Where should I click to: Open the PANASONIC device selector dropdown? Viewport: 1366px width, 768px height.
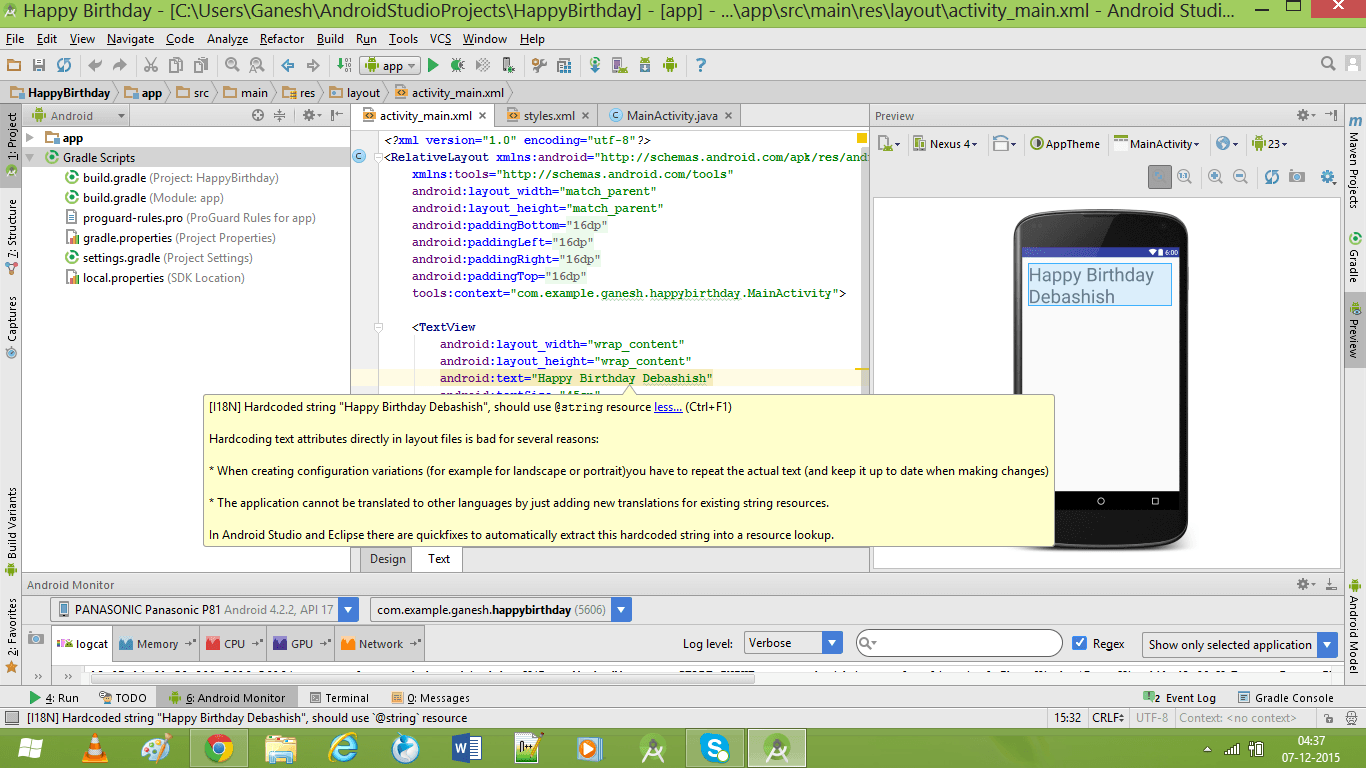click(348, 610)
